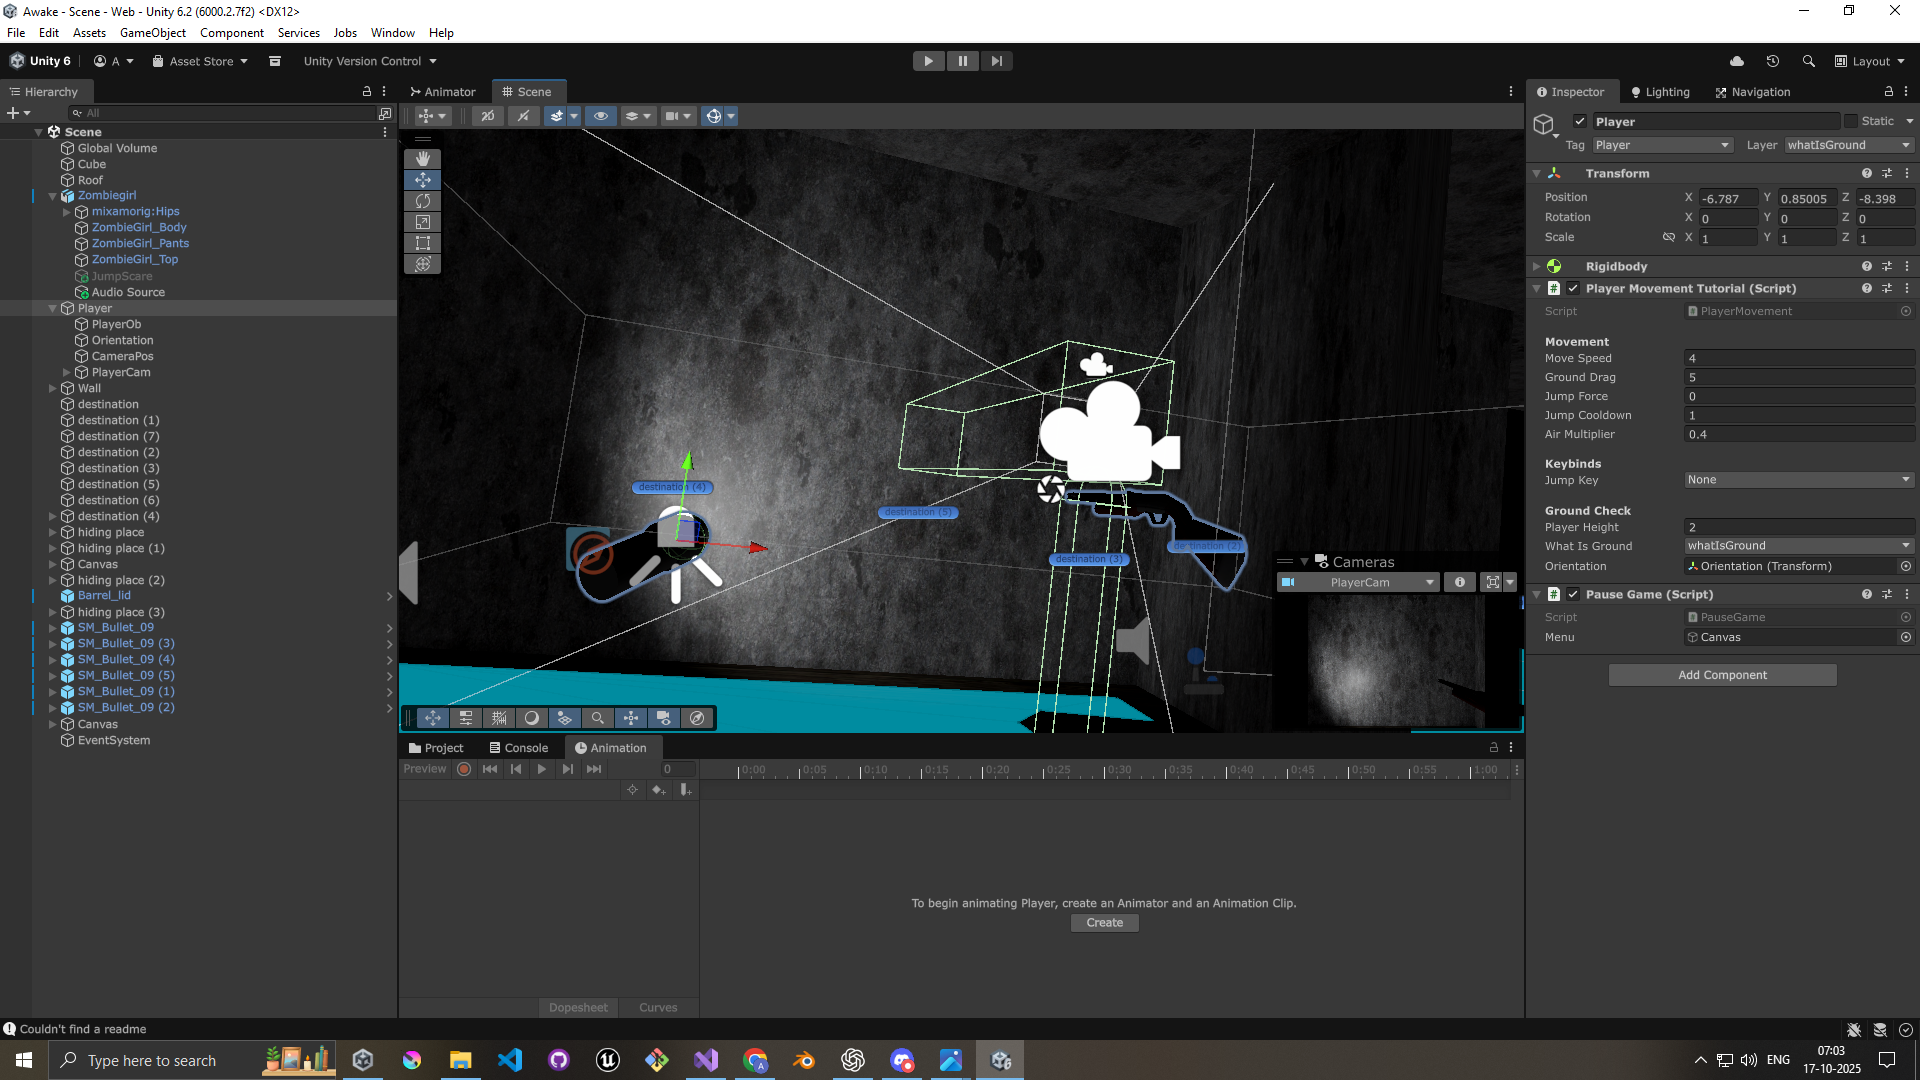This screenshot has width=1920, height=1080.
Task: Disable the Pause Game script checkbox
Action: point(1573,594)
